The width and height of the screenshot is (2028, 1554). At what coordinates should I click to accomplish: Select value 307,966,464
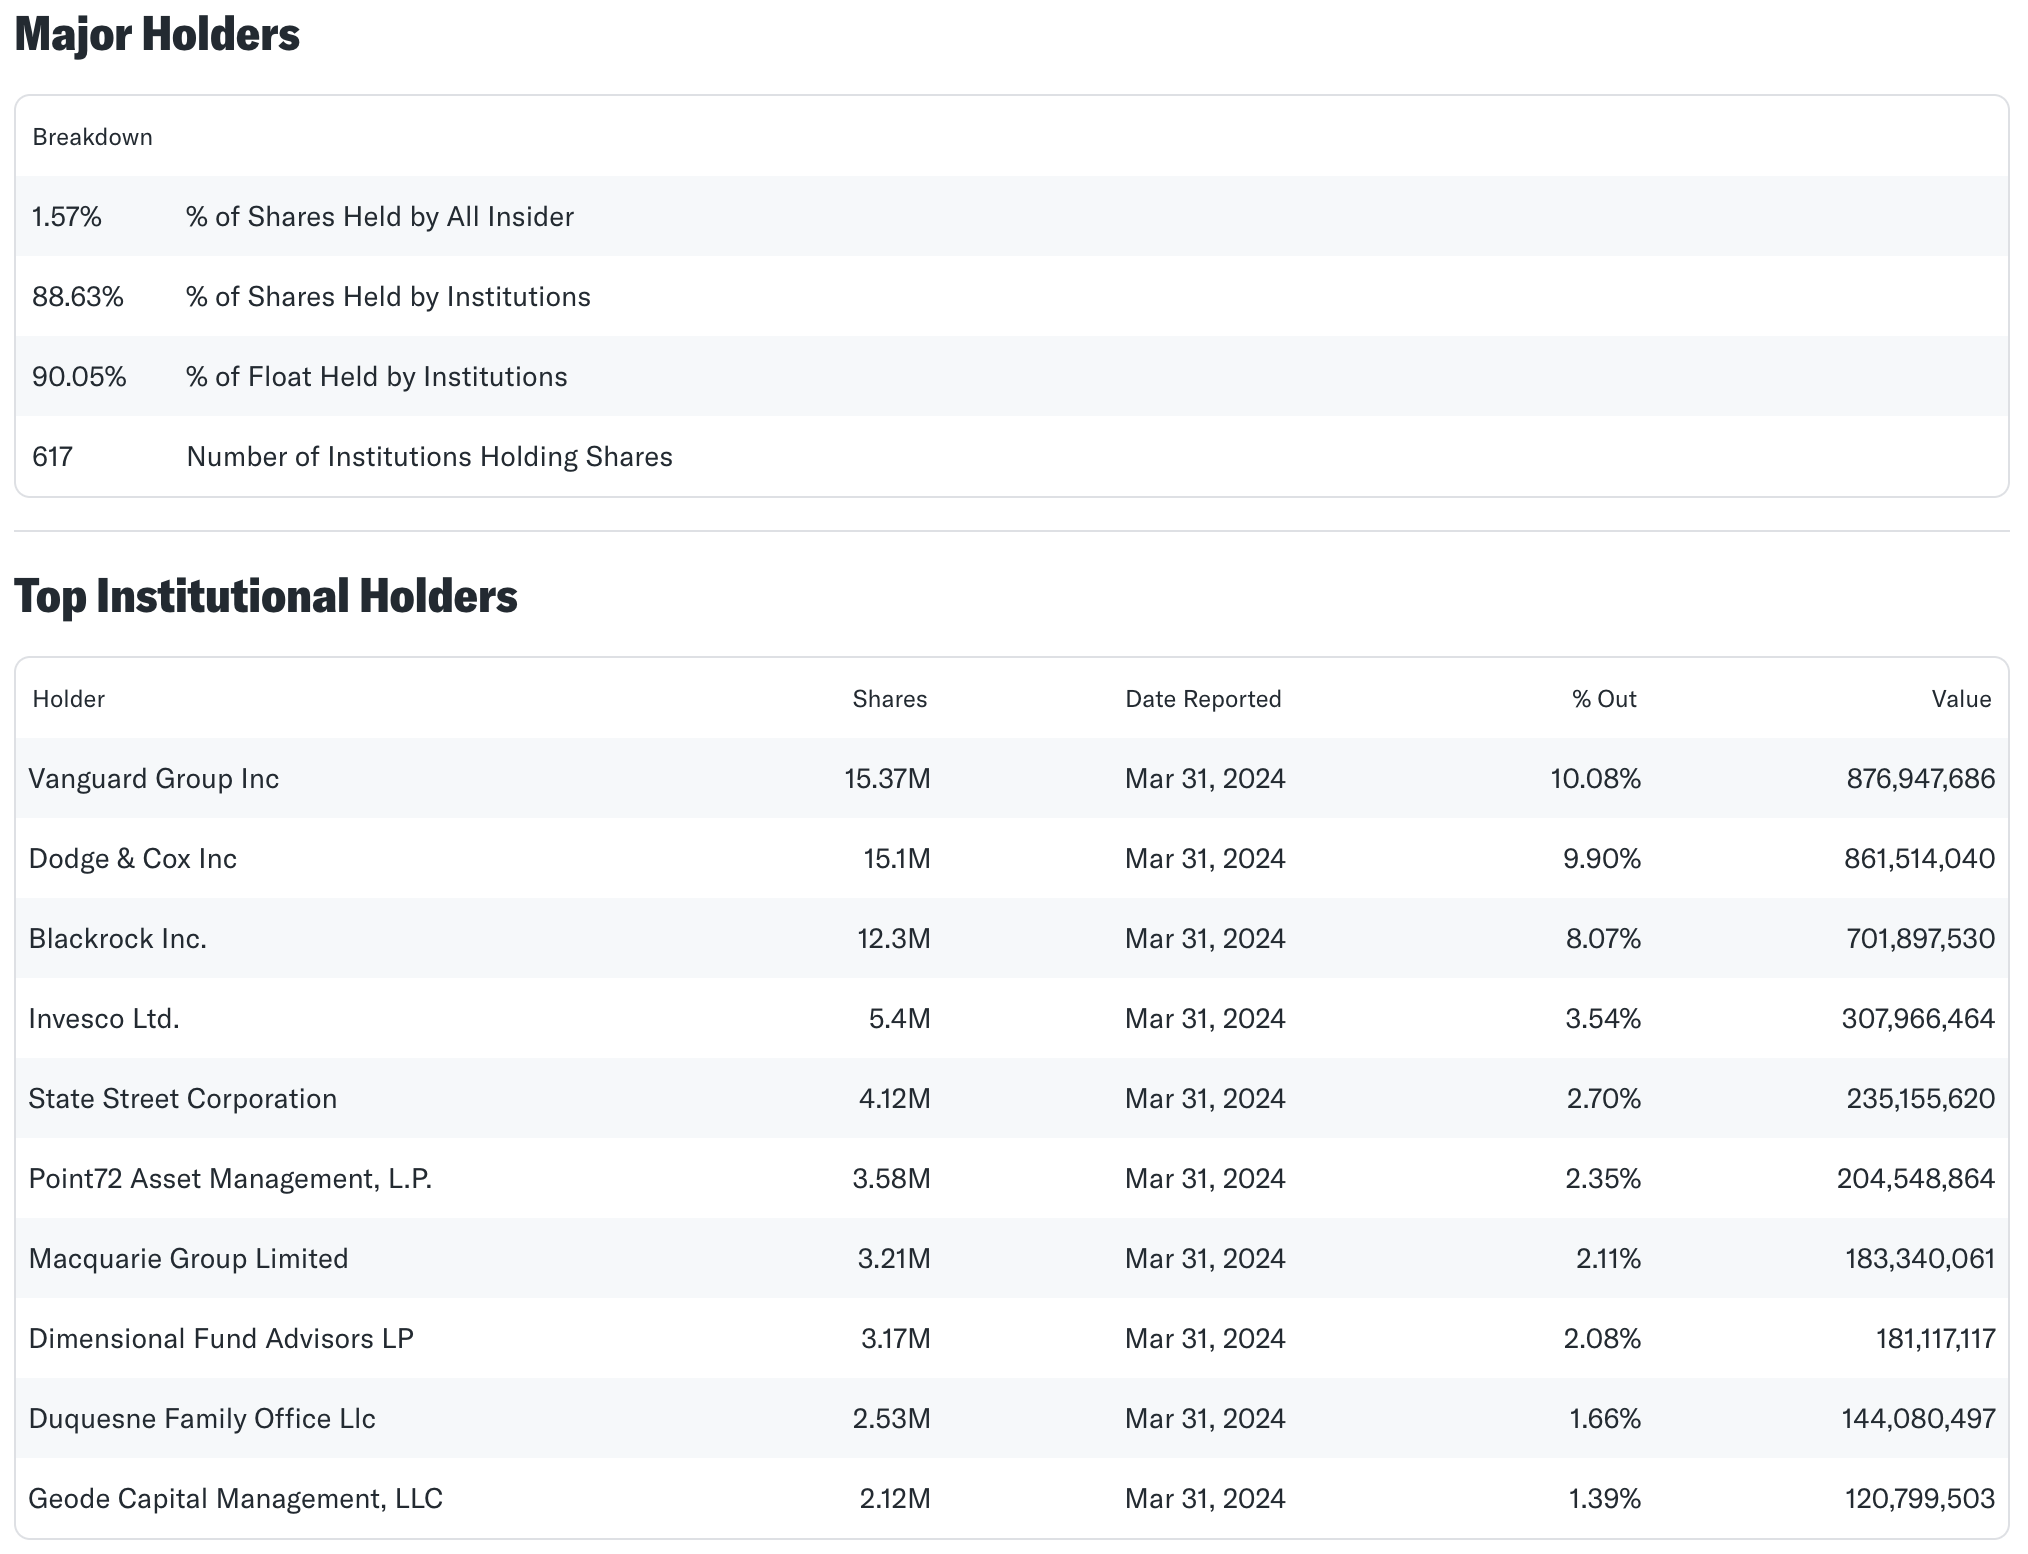coord(1918,1019)
